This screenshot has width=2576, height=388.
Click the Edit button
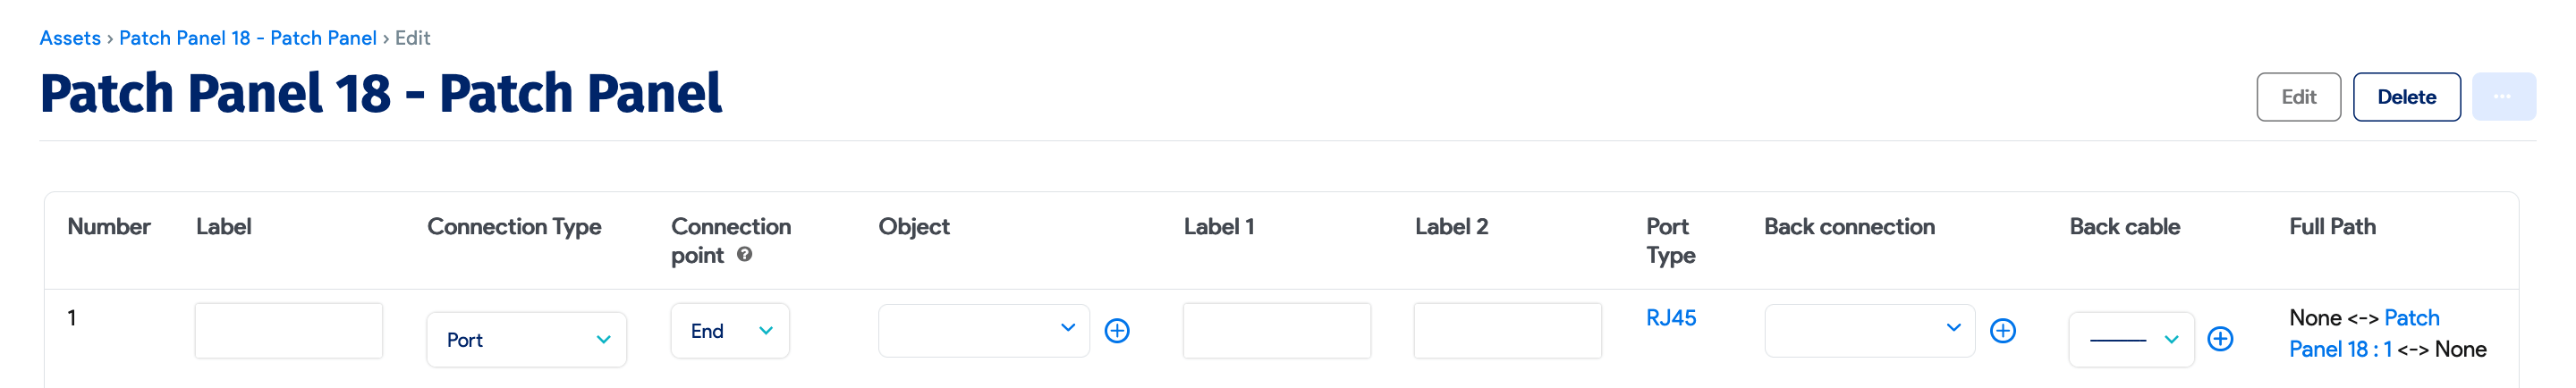[2297, 97]
